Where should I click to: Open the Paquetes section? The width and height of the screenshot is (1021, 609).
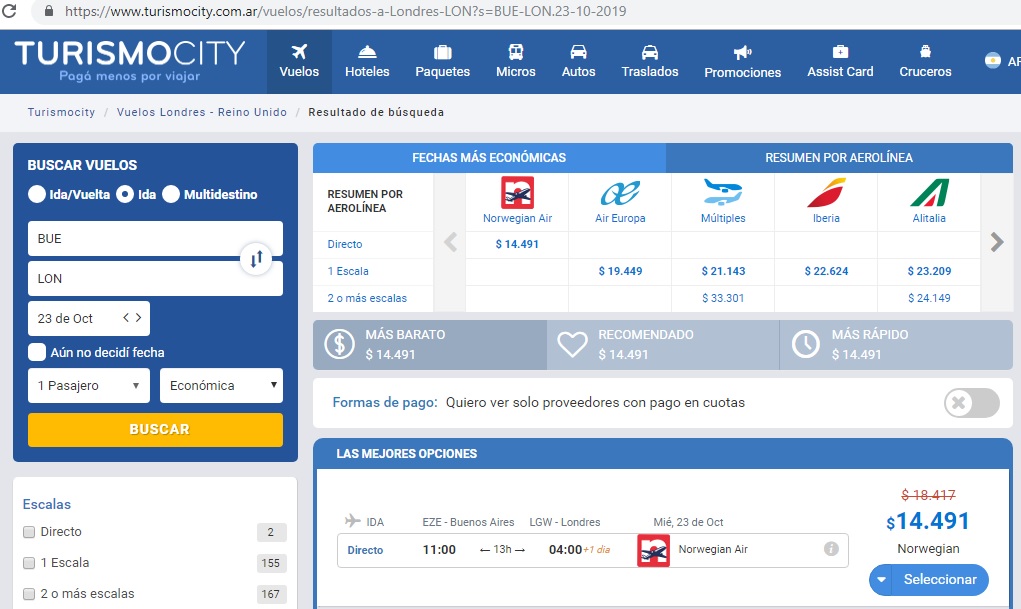pyautogui.click(x=443, y=61)
